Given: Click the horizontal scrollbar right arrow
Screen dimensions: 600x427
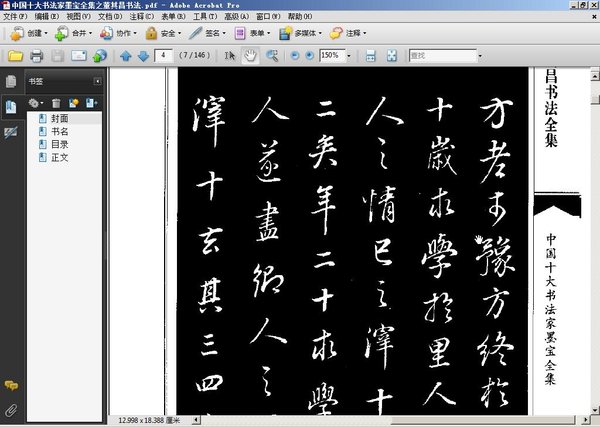Looking at the screenshot, I should 586,420.
